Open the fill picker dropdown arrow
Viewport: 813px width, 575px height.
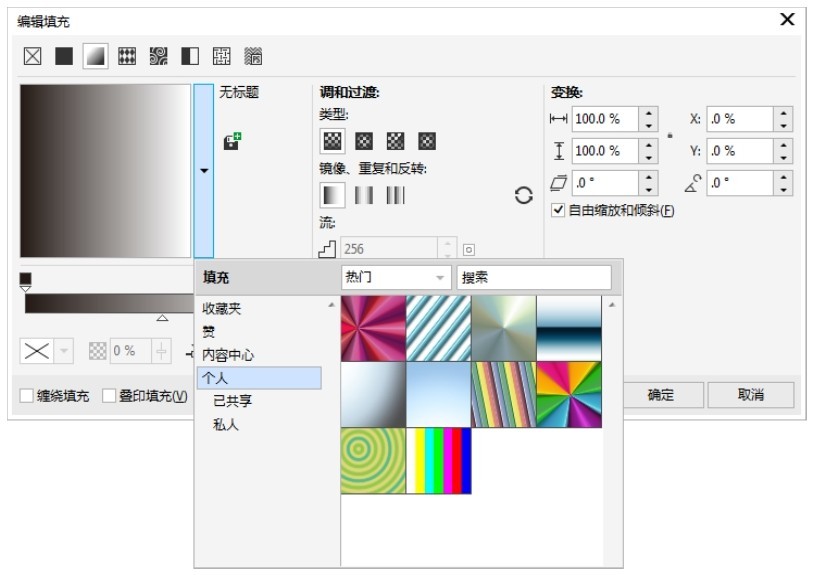204,171
